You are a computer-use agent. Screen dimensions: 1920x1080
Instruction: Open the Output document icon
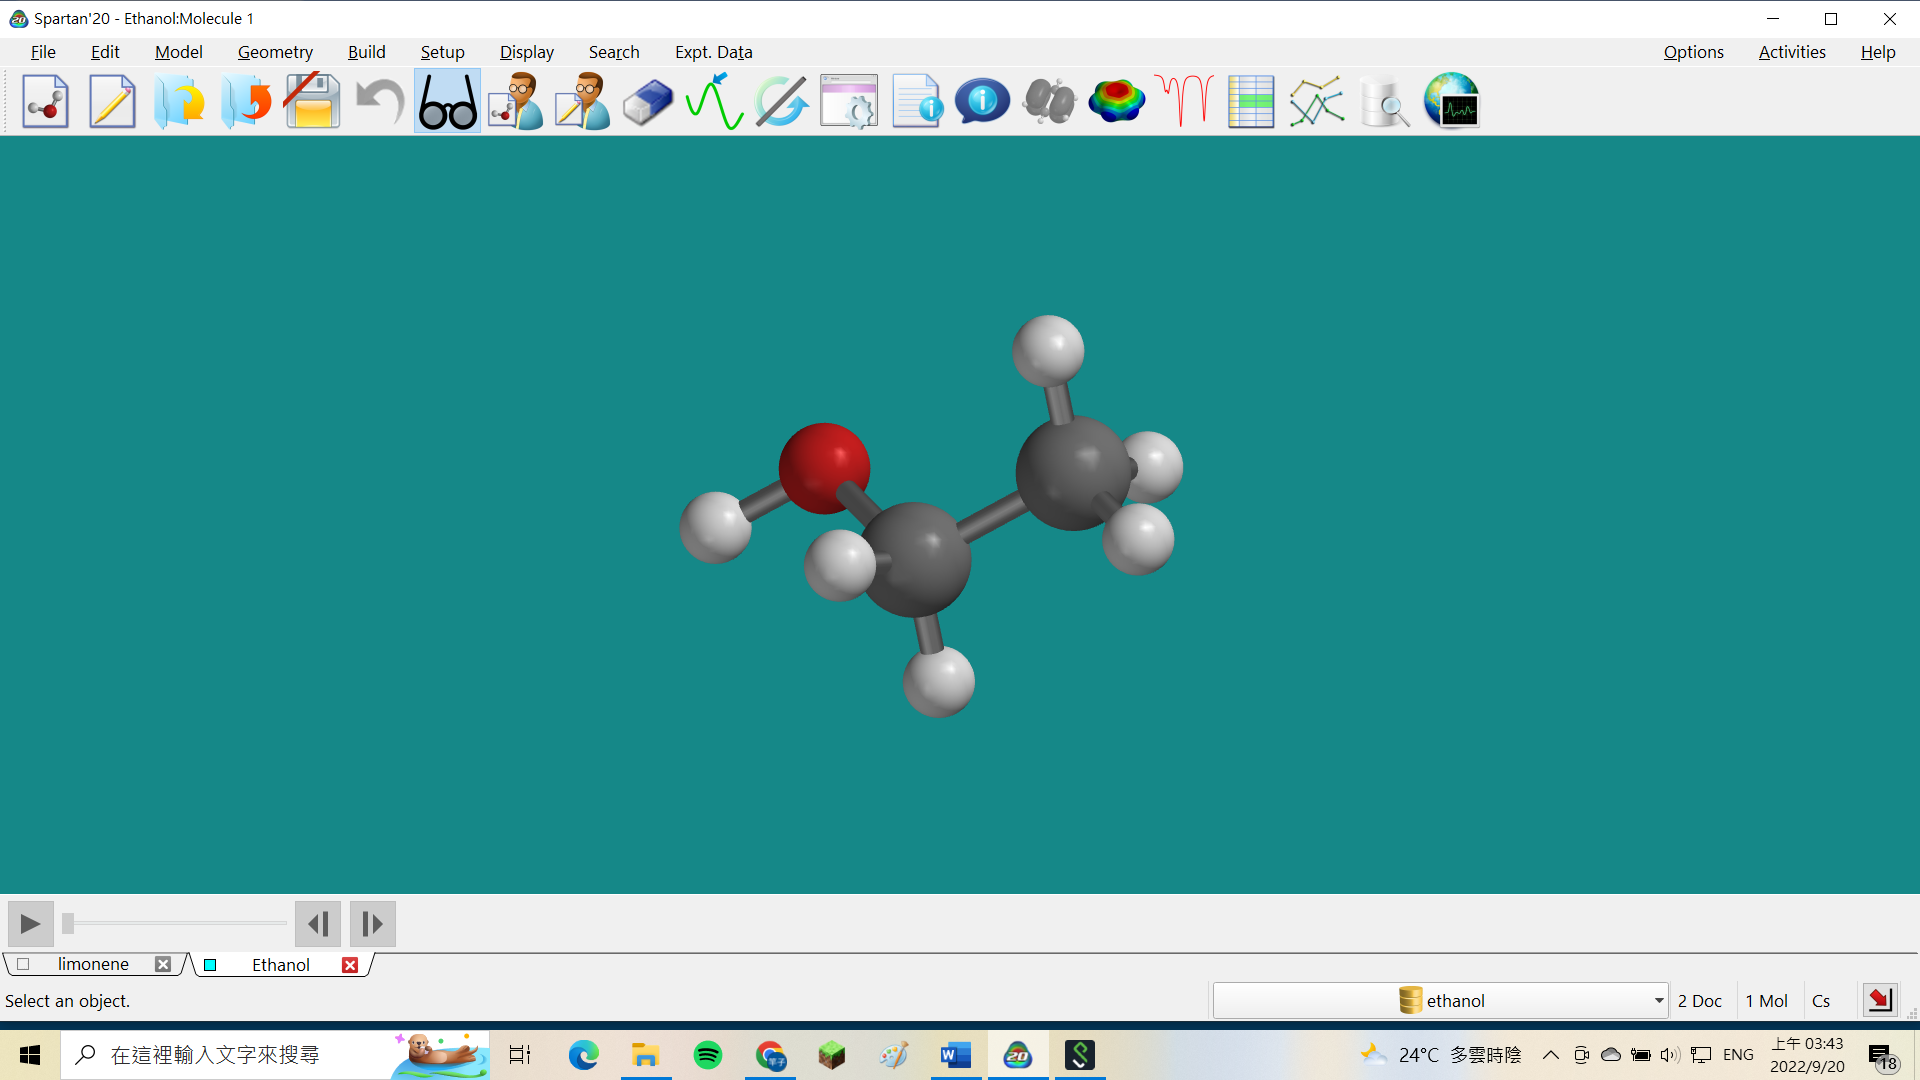[x=916, y=101]
